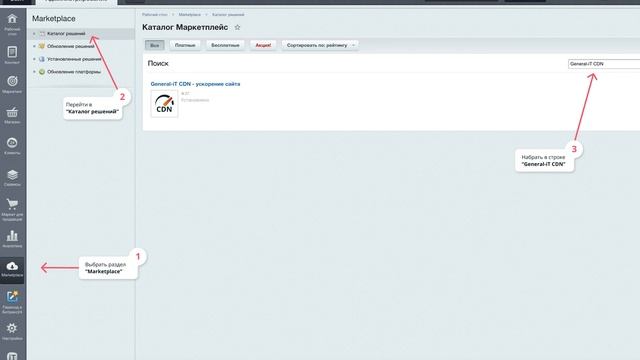Open the Рабочий стол home icon

12,19
